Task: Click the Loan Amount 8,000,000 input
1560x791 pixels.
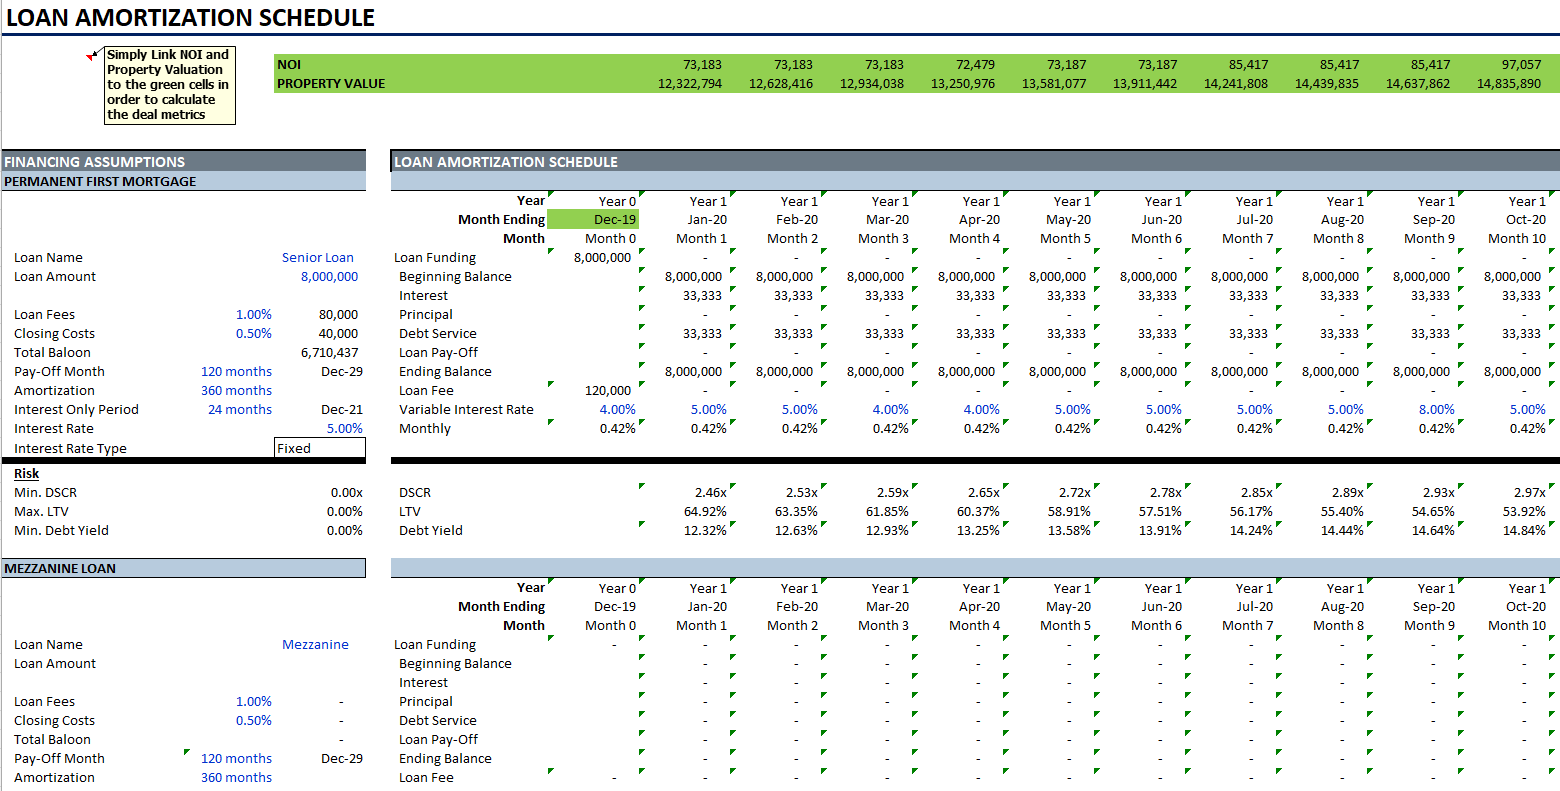Action: [329, 276]
